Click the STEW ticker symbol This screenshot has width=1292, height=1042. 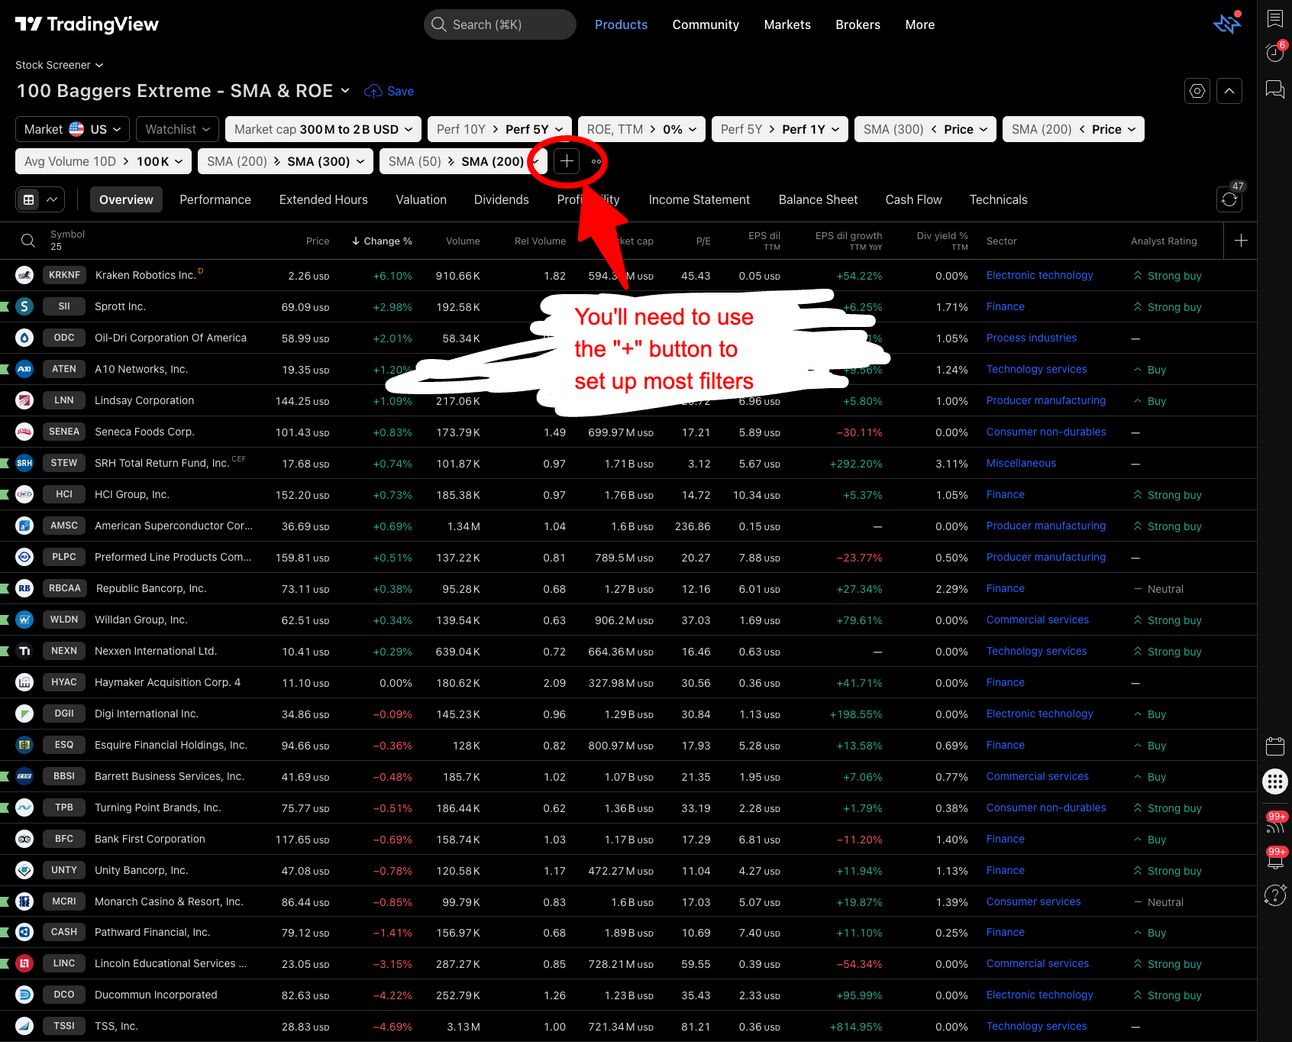64,463
